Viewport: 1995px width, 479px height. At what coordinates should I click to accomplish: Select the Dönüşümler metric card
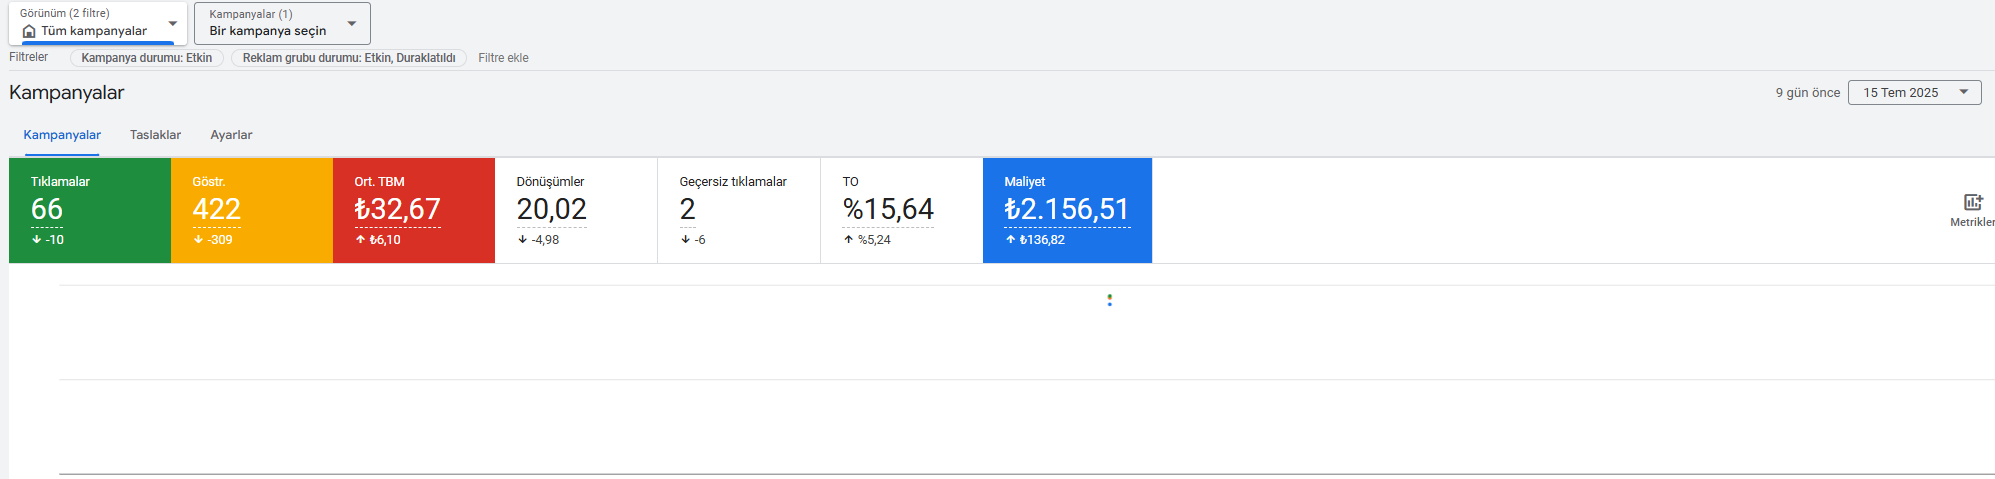(x=576, y=210)
